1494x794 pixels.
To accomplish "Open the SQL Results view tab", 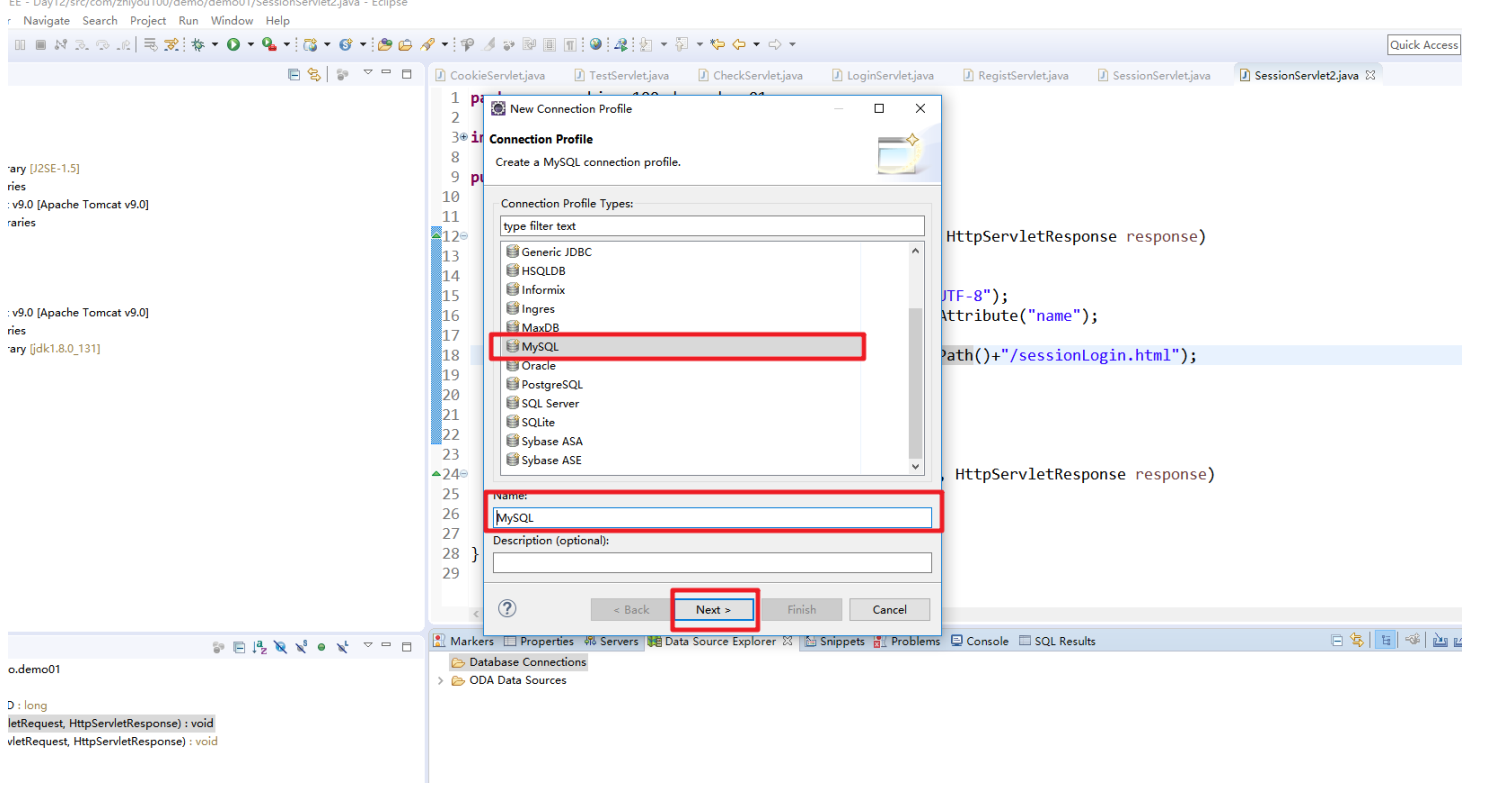I will pyautogui.click(x=1057, y=641).
